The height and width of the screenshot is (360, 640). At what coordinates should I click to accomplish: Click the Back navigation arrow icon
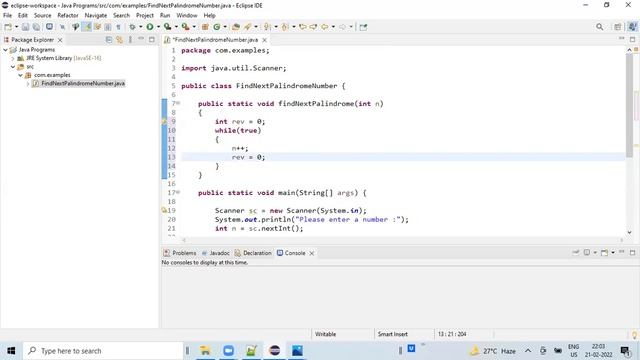click(x=324, y=27)
